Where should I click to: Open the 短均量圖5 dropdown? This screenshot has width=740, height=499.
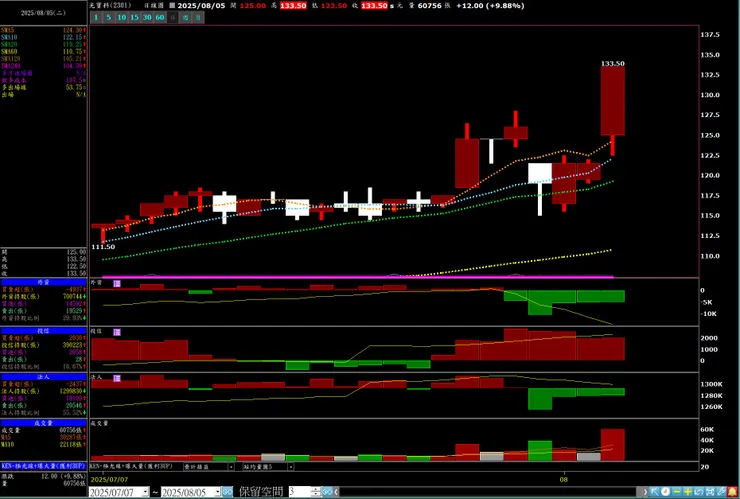[268, 466]
